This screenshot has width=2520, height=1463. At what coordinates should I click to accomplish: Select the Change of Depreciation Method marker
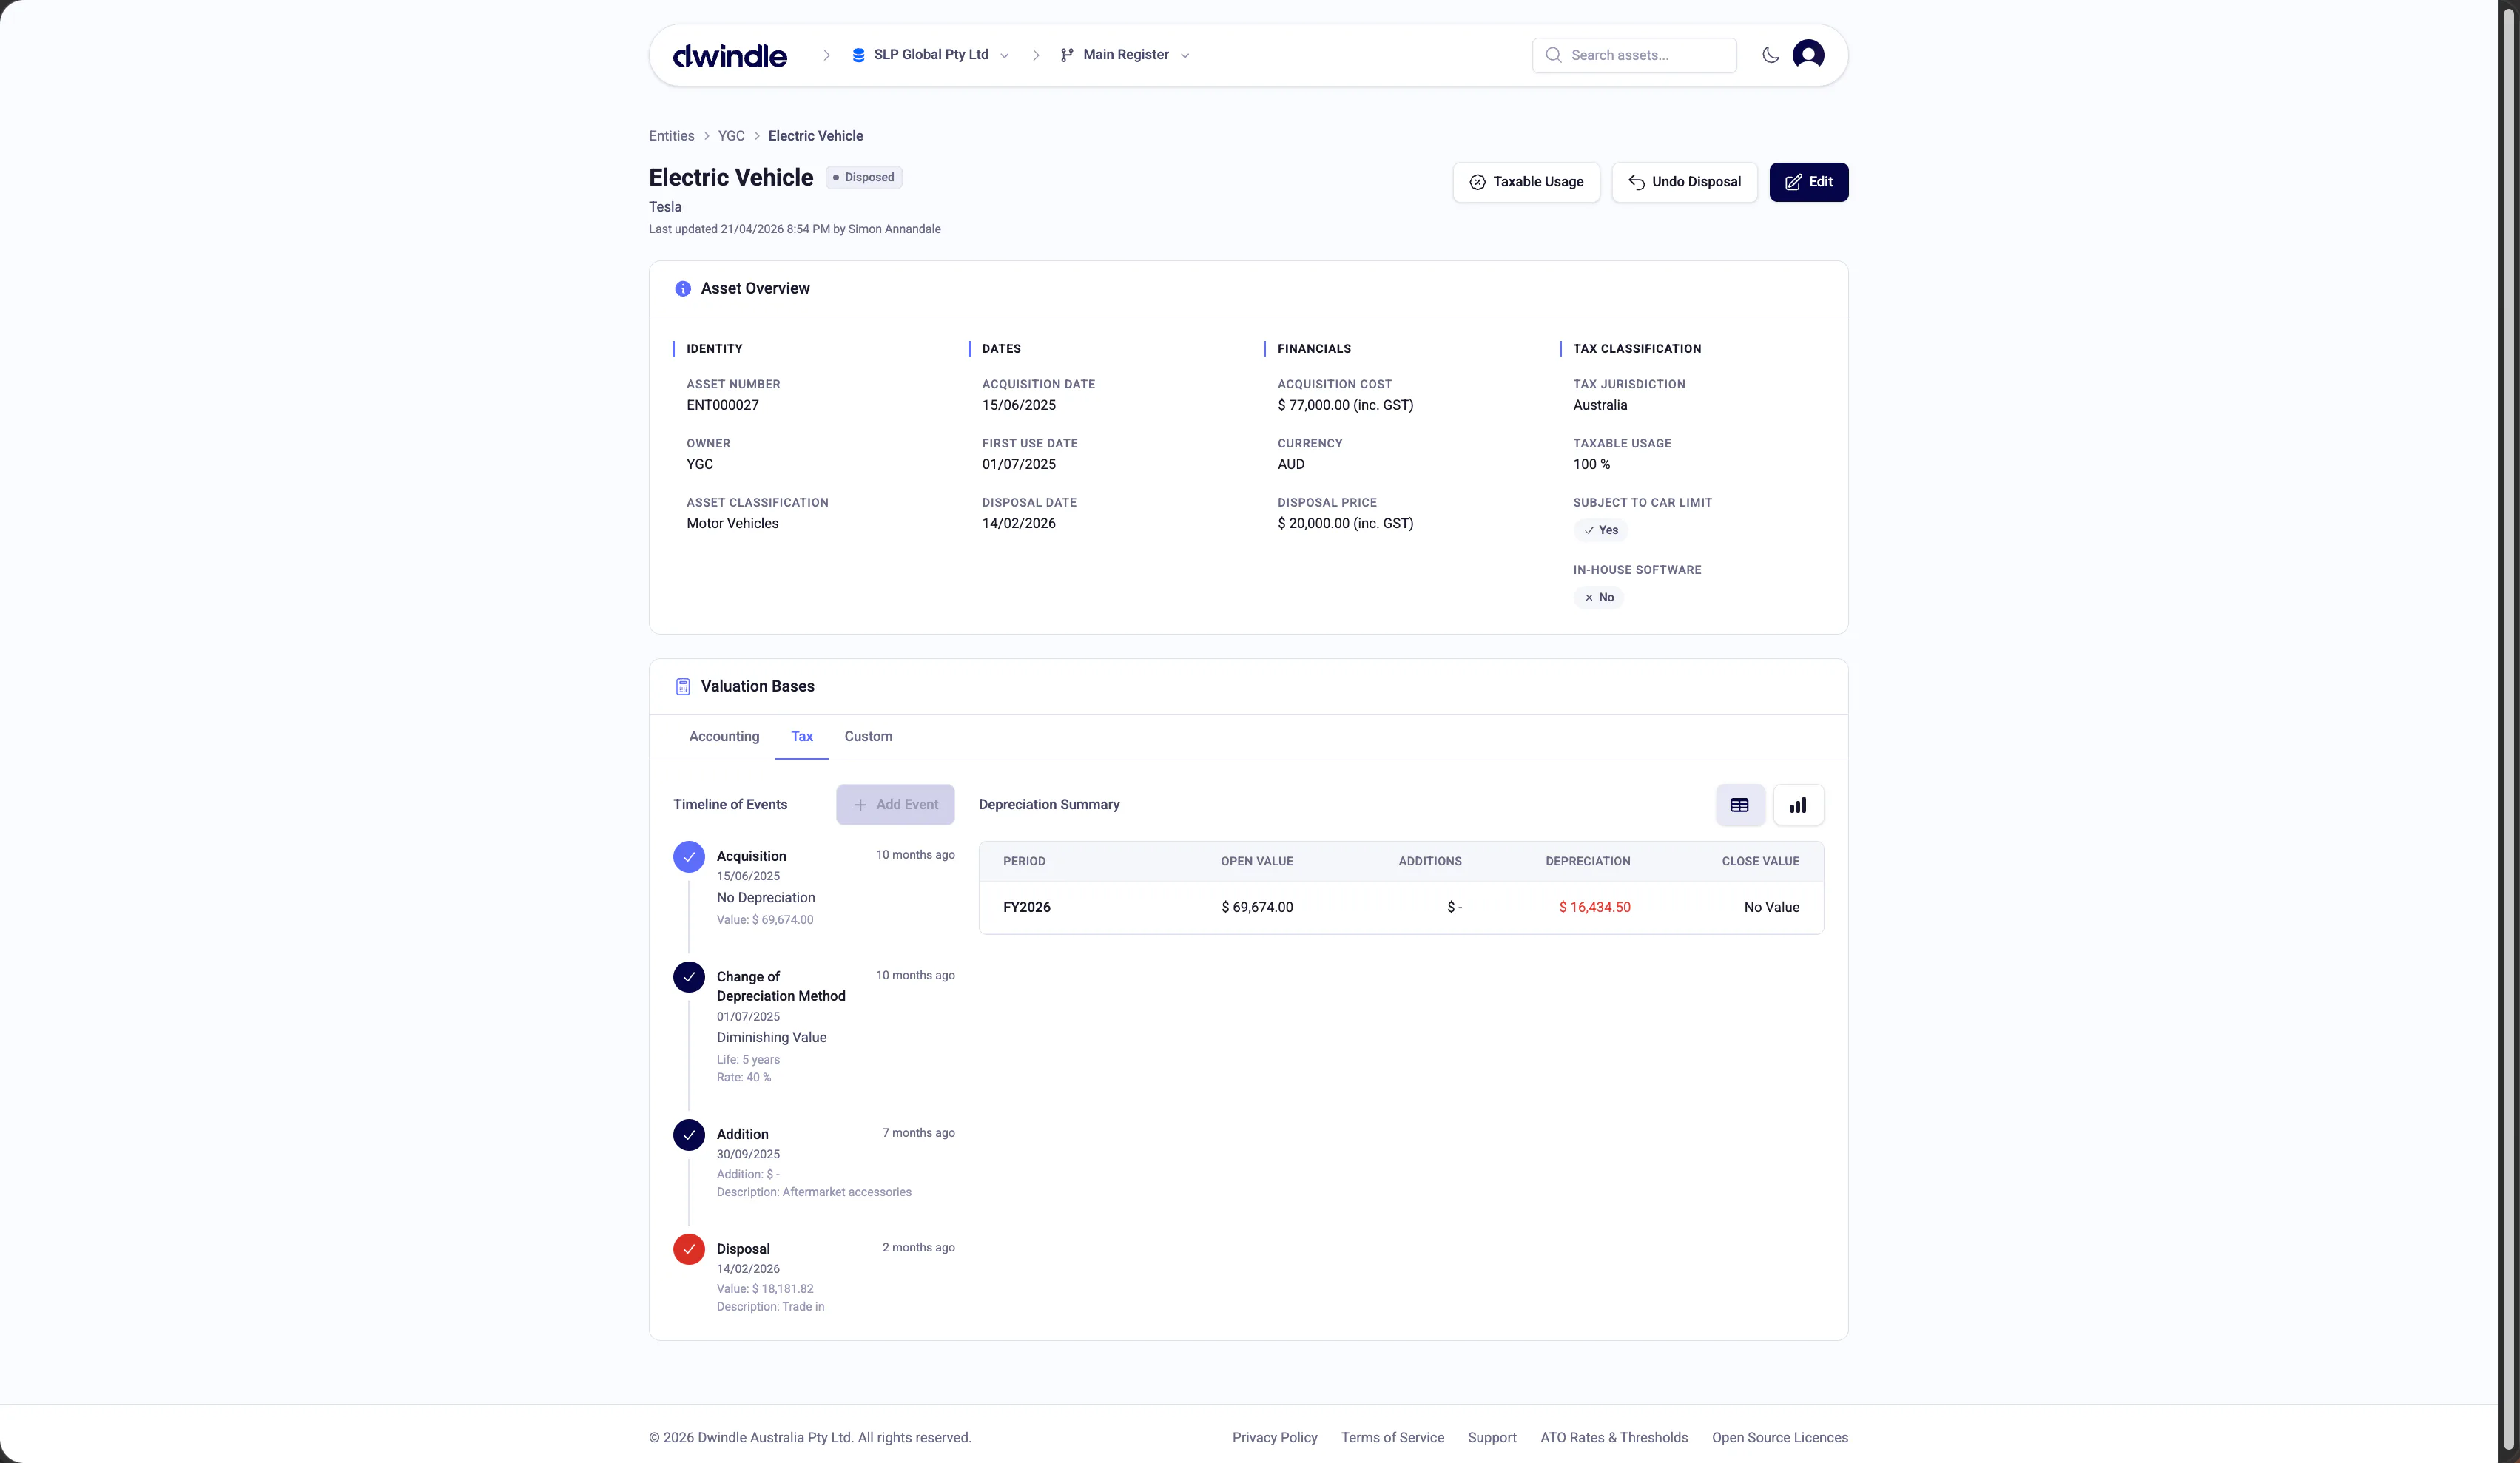689,977
